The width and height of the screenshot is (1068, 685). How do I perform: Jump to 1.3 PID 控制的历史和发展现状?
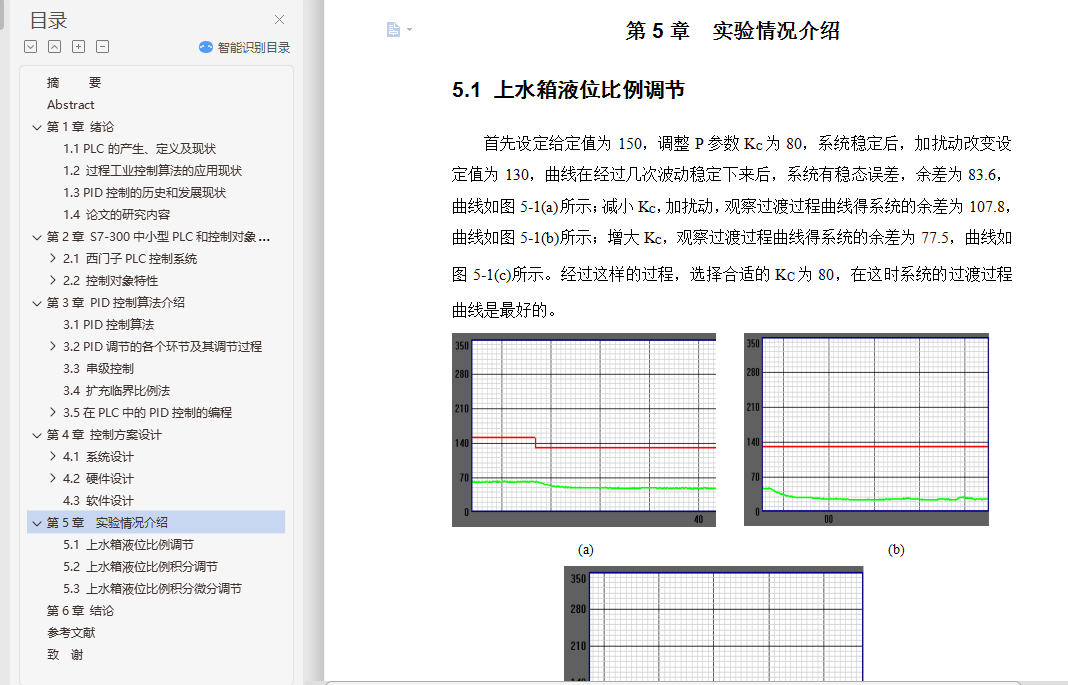(144, 193)
